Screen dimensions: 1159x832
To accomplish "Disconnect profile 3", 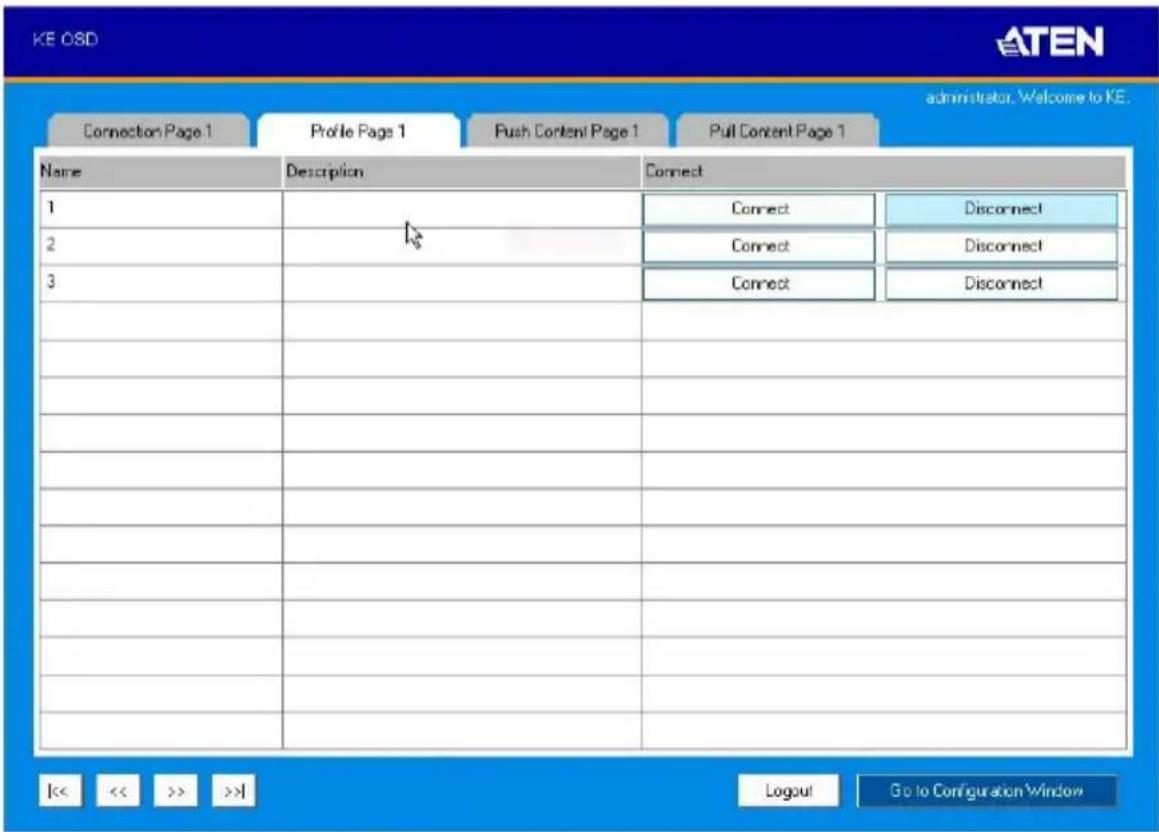I will 1002,284.
